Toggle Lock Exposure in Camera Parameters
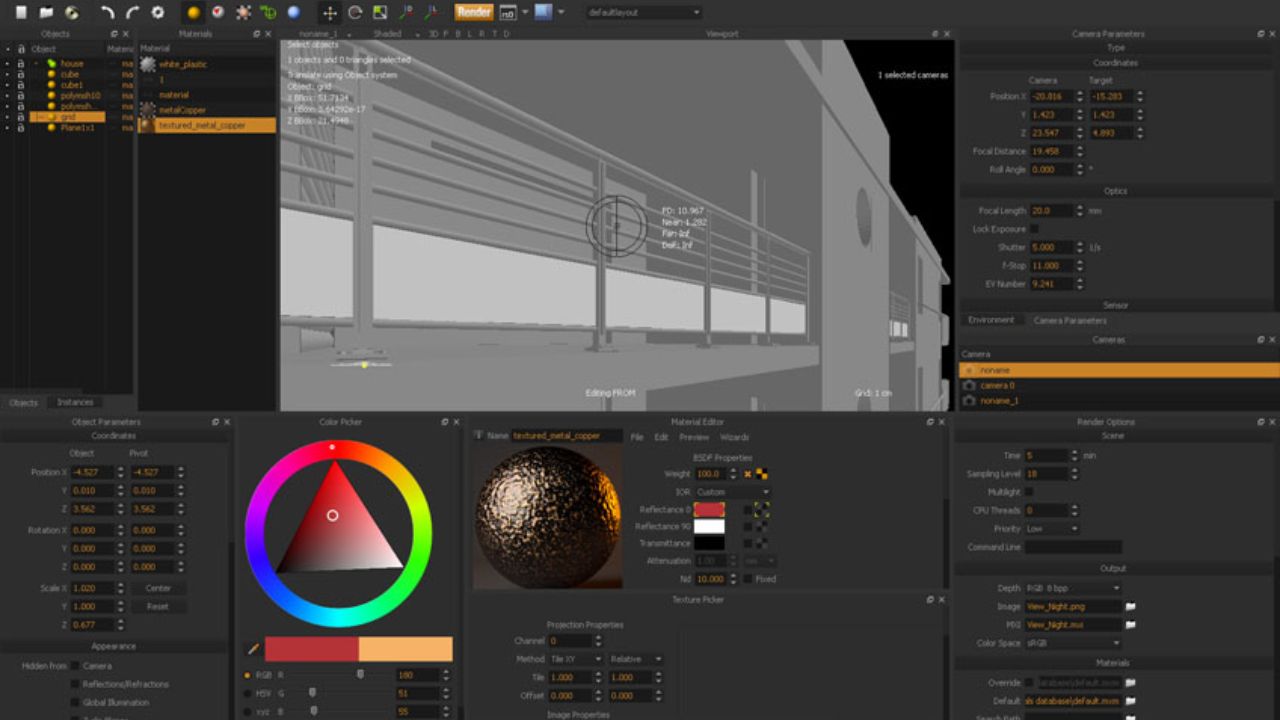This screenshot has width=1280, height=720. click(1034, 229)
